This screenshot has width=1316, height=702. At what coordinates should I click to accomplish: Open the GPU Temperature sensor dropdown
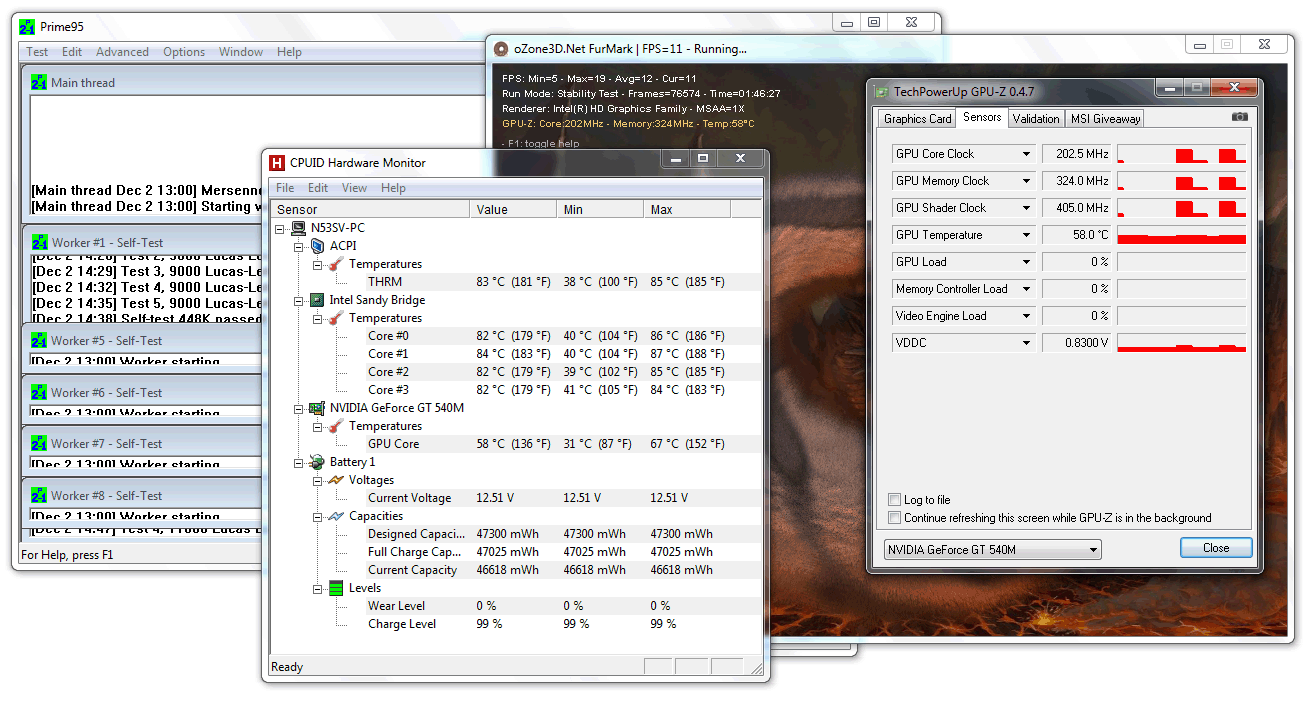[1026, 235]
